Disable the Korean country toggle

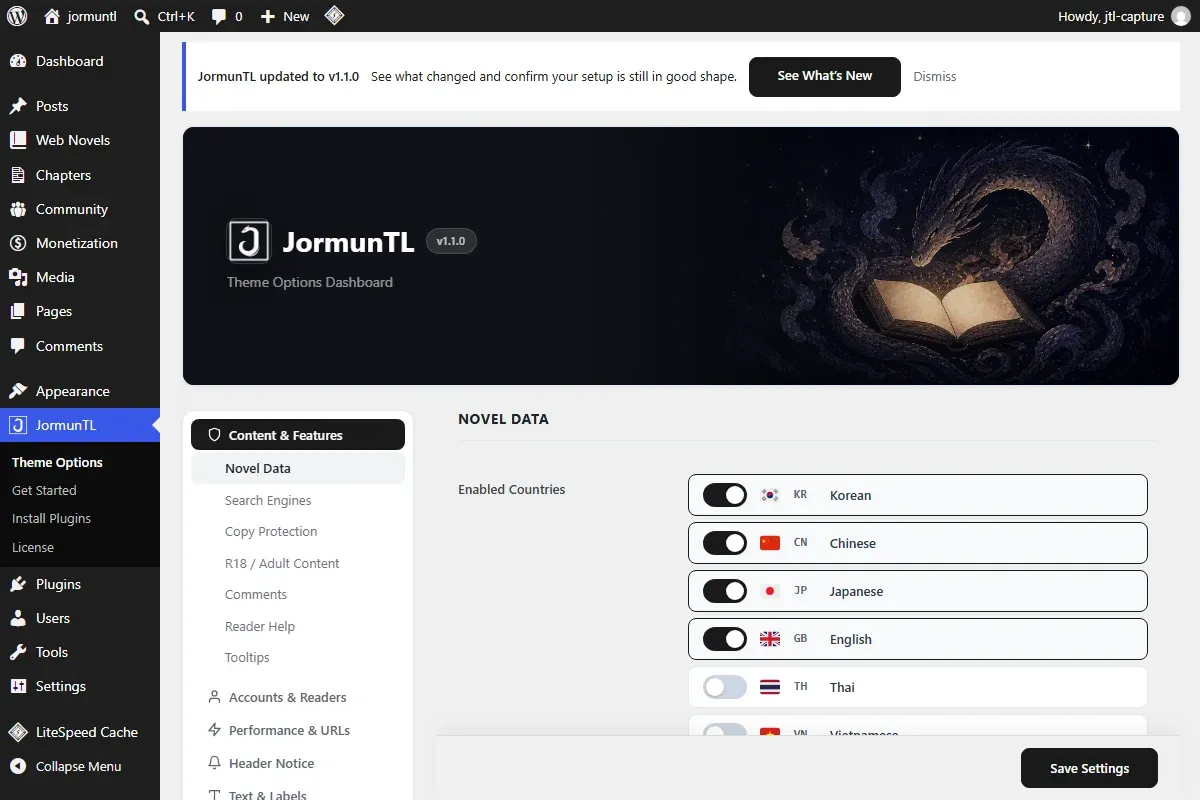coord(725,495)
